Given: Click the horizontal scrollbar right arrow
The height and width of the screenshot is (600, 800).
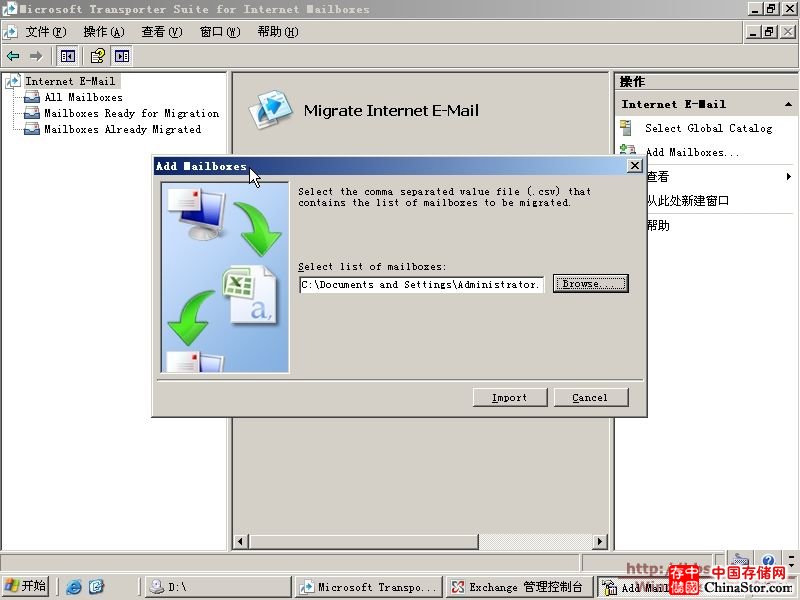Looking at the screenshot, I should point(599,541).
